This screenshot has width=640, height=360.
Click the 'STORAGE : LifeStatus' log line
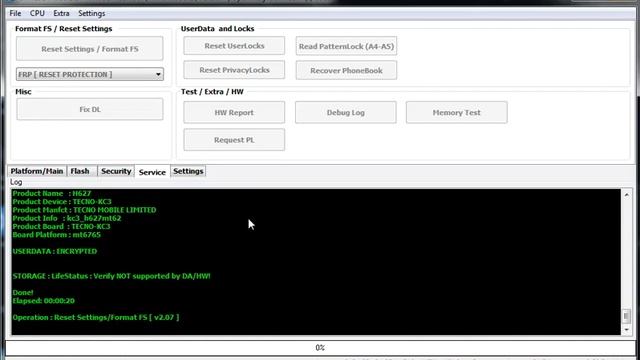tap(111, 276)
